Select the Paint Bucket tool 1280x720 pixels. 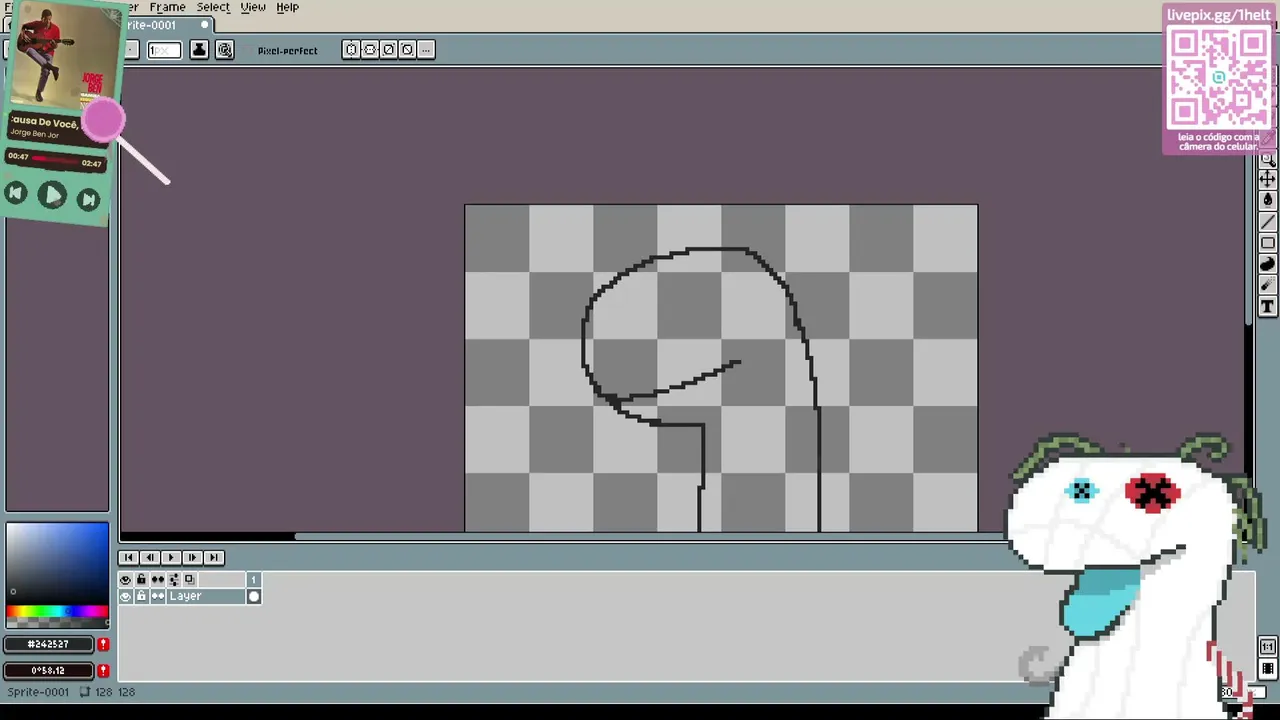click(1267, 201)
